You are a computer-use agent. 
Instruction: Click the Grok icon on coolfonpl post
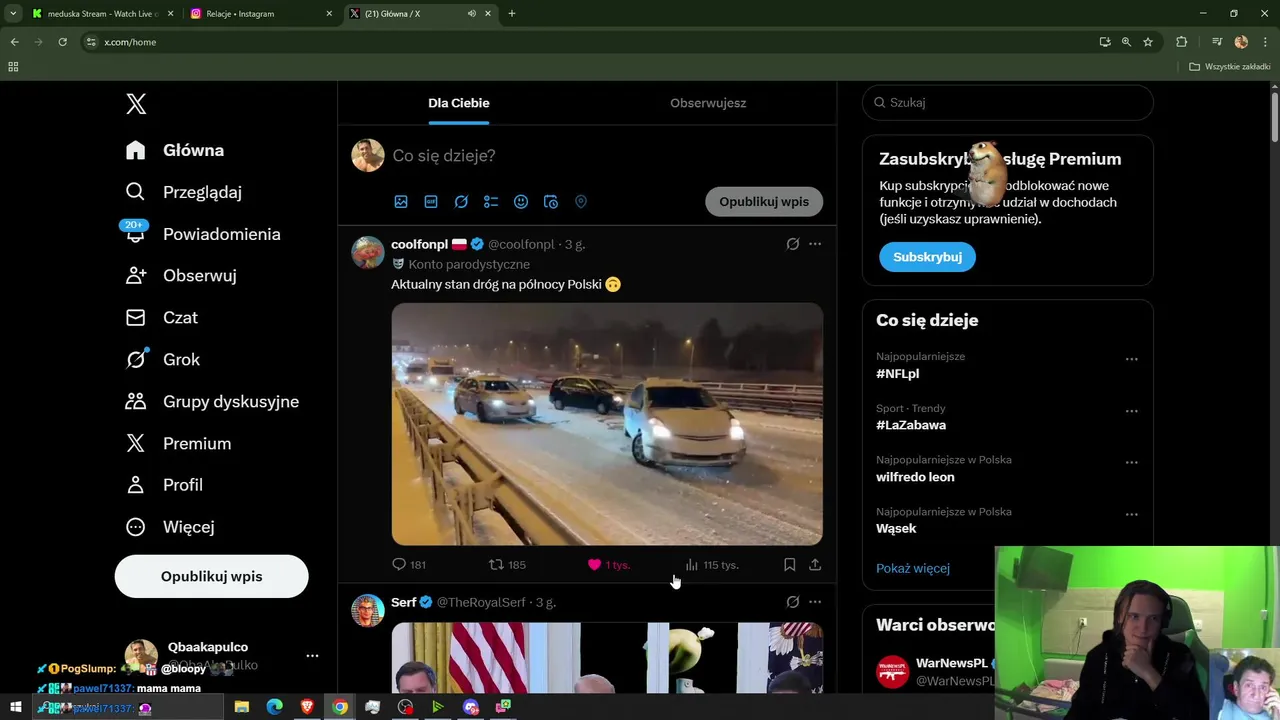point(793,244)
